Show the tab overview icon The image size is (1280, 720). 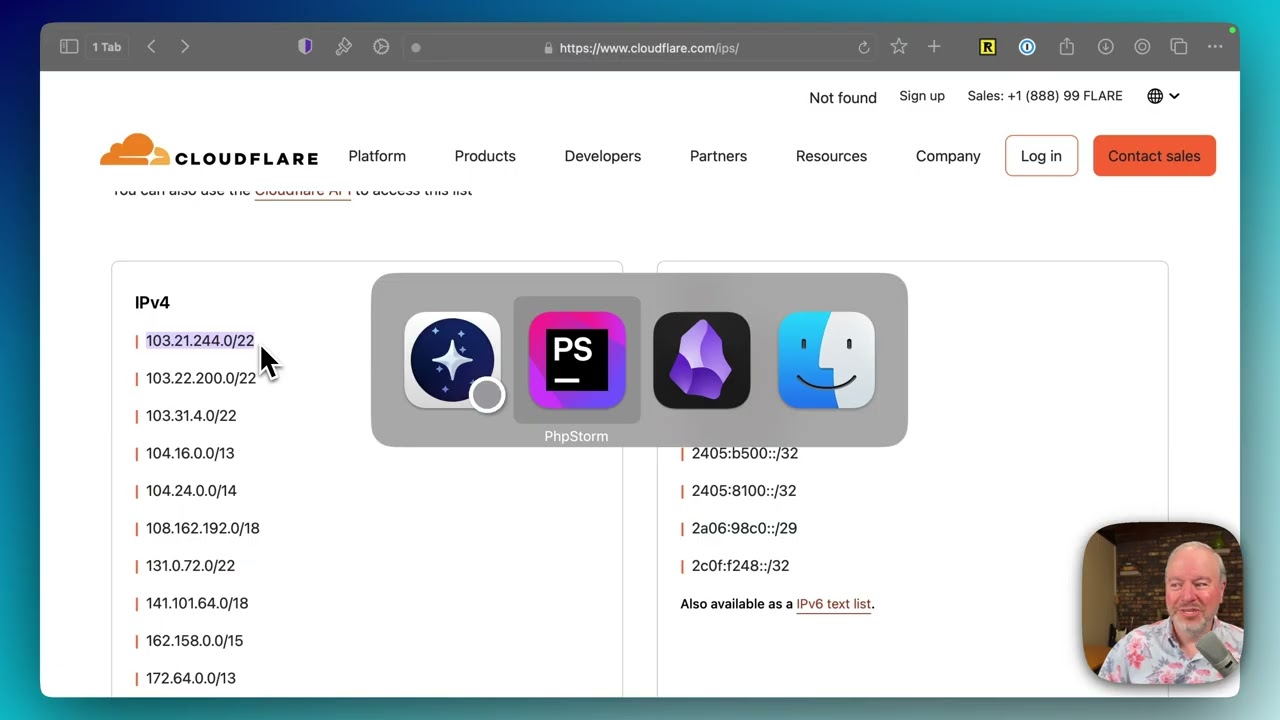[1179, 47]
